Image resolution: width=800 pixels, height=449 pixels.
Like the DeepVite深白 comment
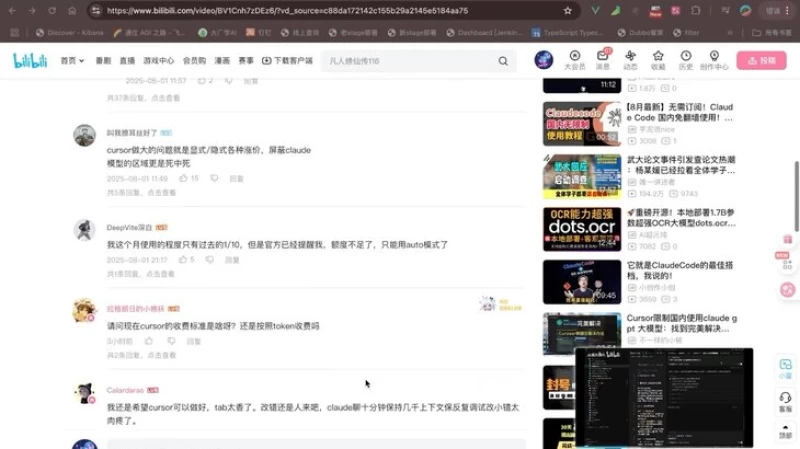[181, 260]
